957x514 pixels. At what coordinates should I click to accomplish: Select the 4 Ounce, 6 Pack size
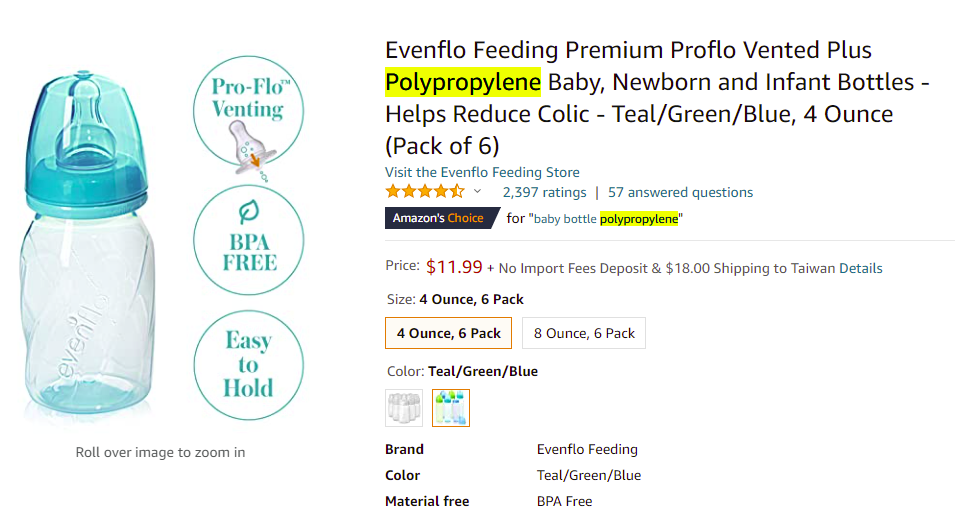(449, 333)
